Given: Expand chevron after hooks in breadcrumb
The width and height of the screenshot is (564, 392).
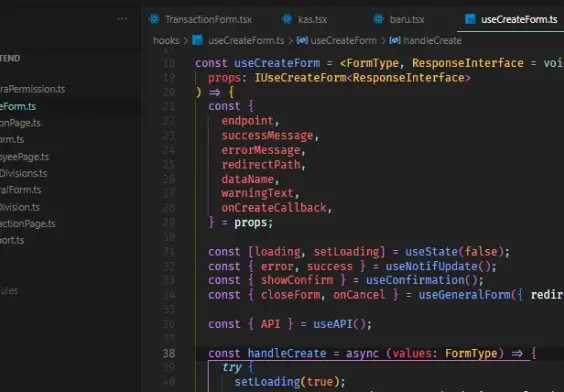Looking at the screenshot, I should (x=186, y=41).
